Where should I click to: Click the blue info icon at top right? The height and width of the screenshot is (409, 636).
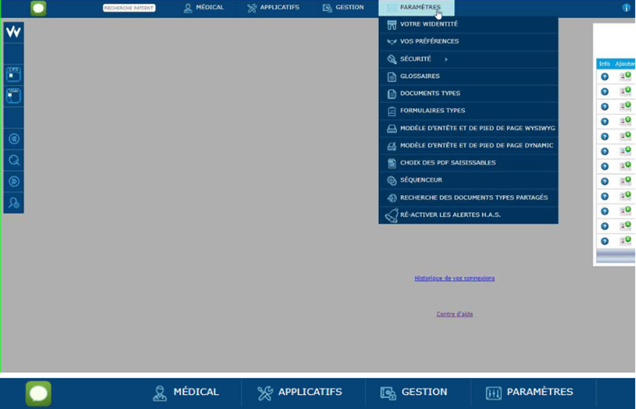(x=626, y=8)
